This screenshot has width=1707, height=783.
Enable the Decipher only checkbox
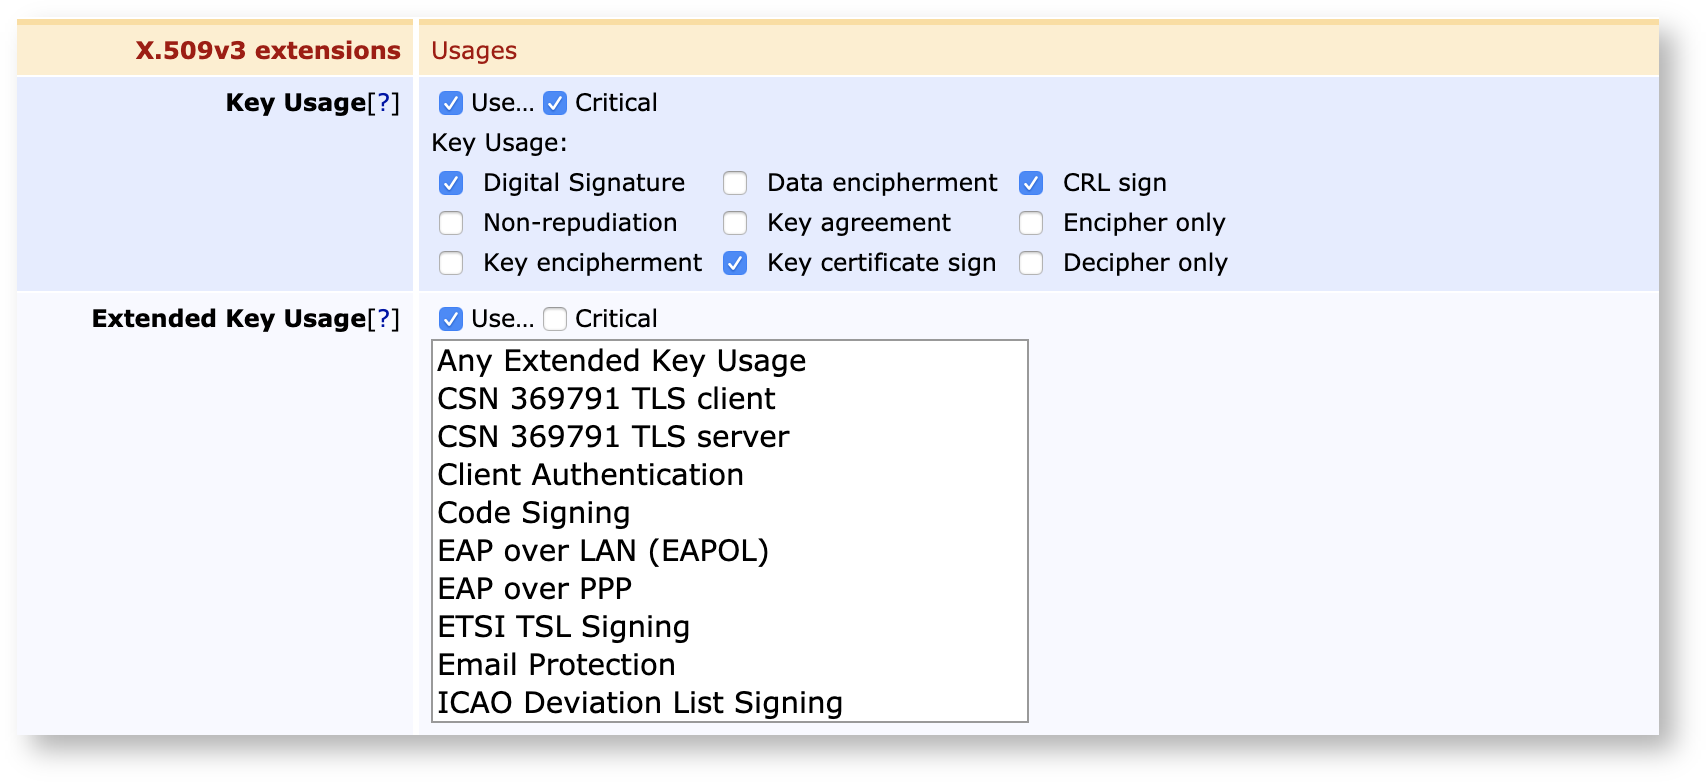pyautogui.click(x=1031, y=263)
